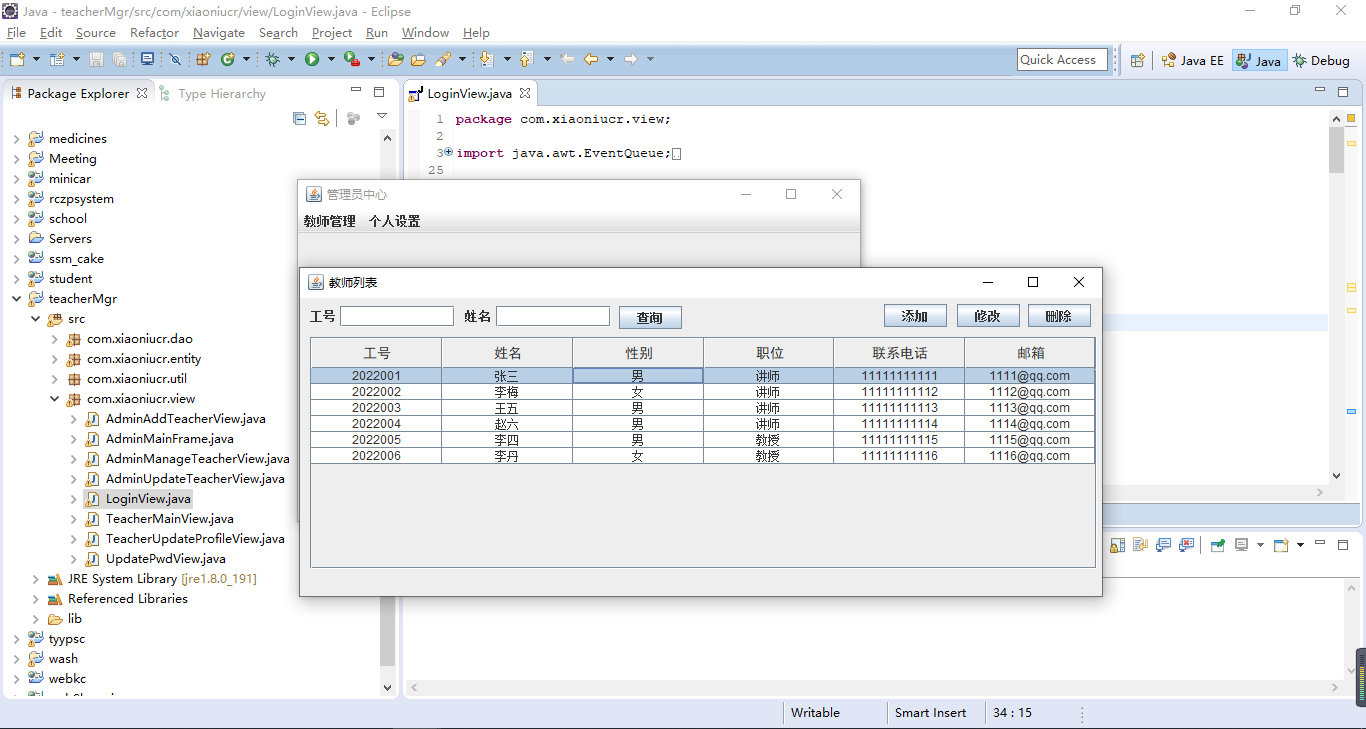Click the Debug bug toolbar icon
1366x729 pixels.
272,59
